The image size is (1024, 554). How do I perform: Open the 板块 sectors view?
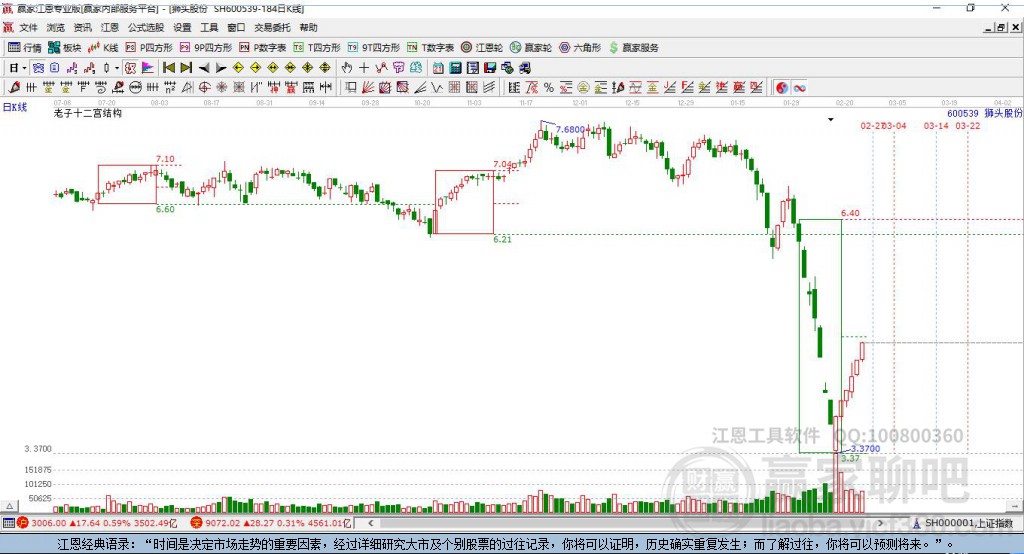(x=65, y=48)
